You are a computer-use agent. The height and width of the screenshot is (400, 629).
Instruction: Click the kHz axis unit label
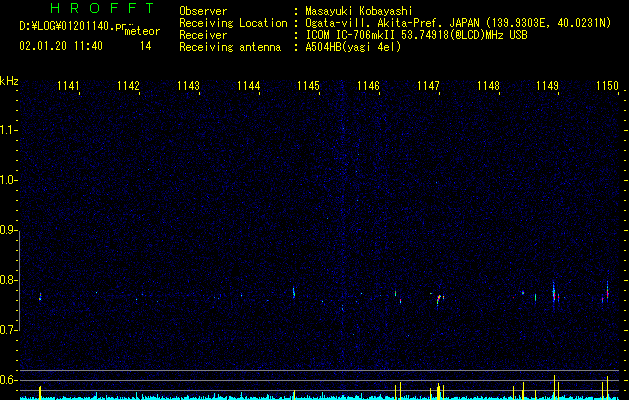coord(9,81)
